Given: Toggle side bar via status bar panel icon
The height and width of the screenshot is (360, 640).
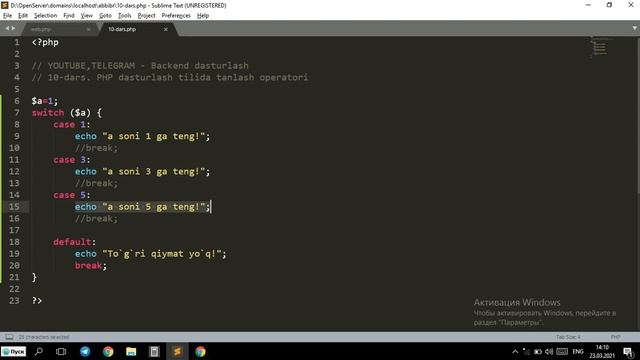Looking at the screenshot, I should coord(9,337).
